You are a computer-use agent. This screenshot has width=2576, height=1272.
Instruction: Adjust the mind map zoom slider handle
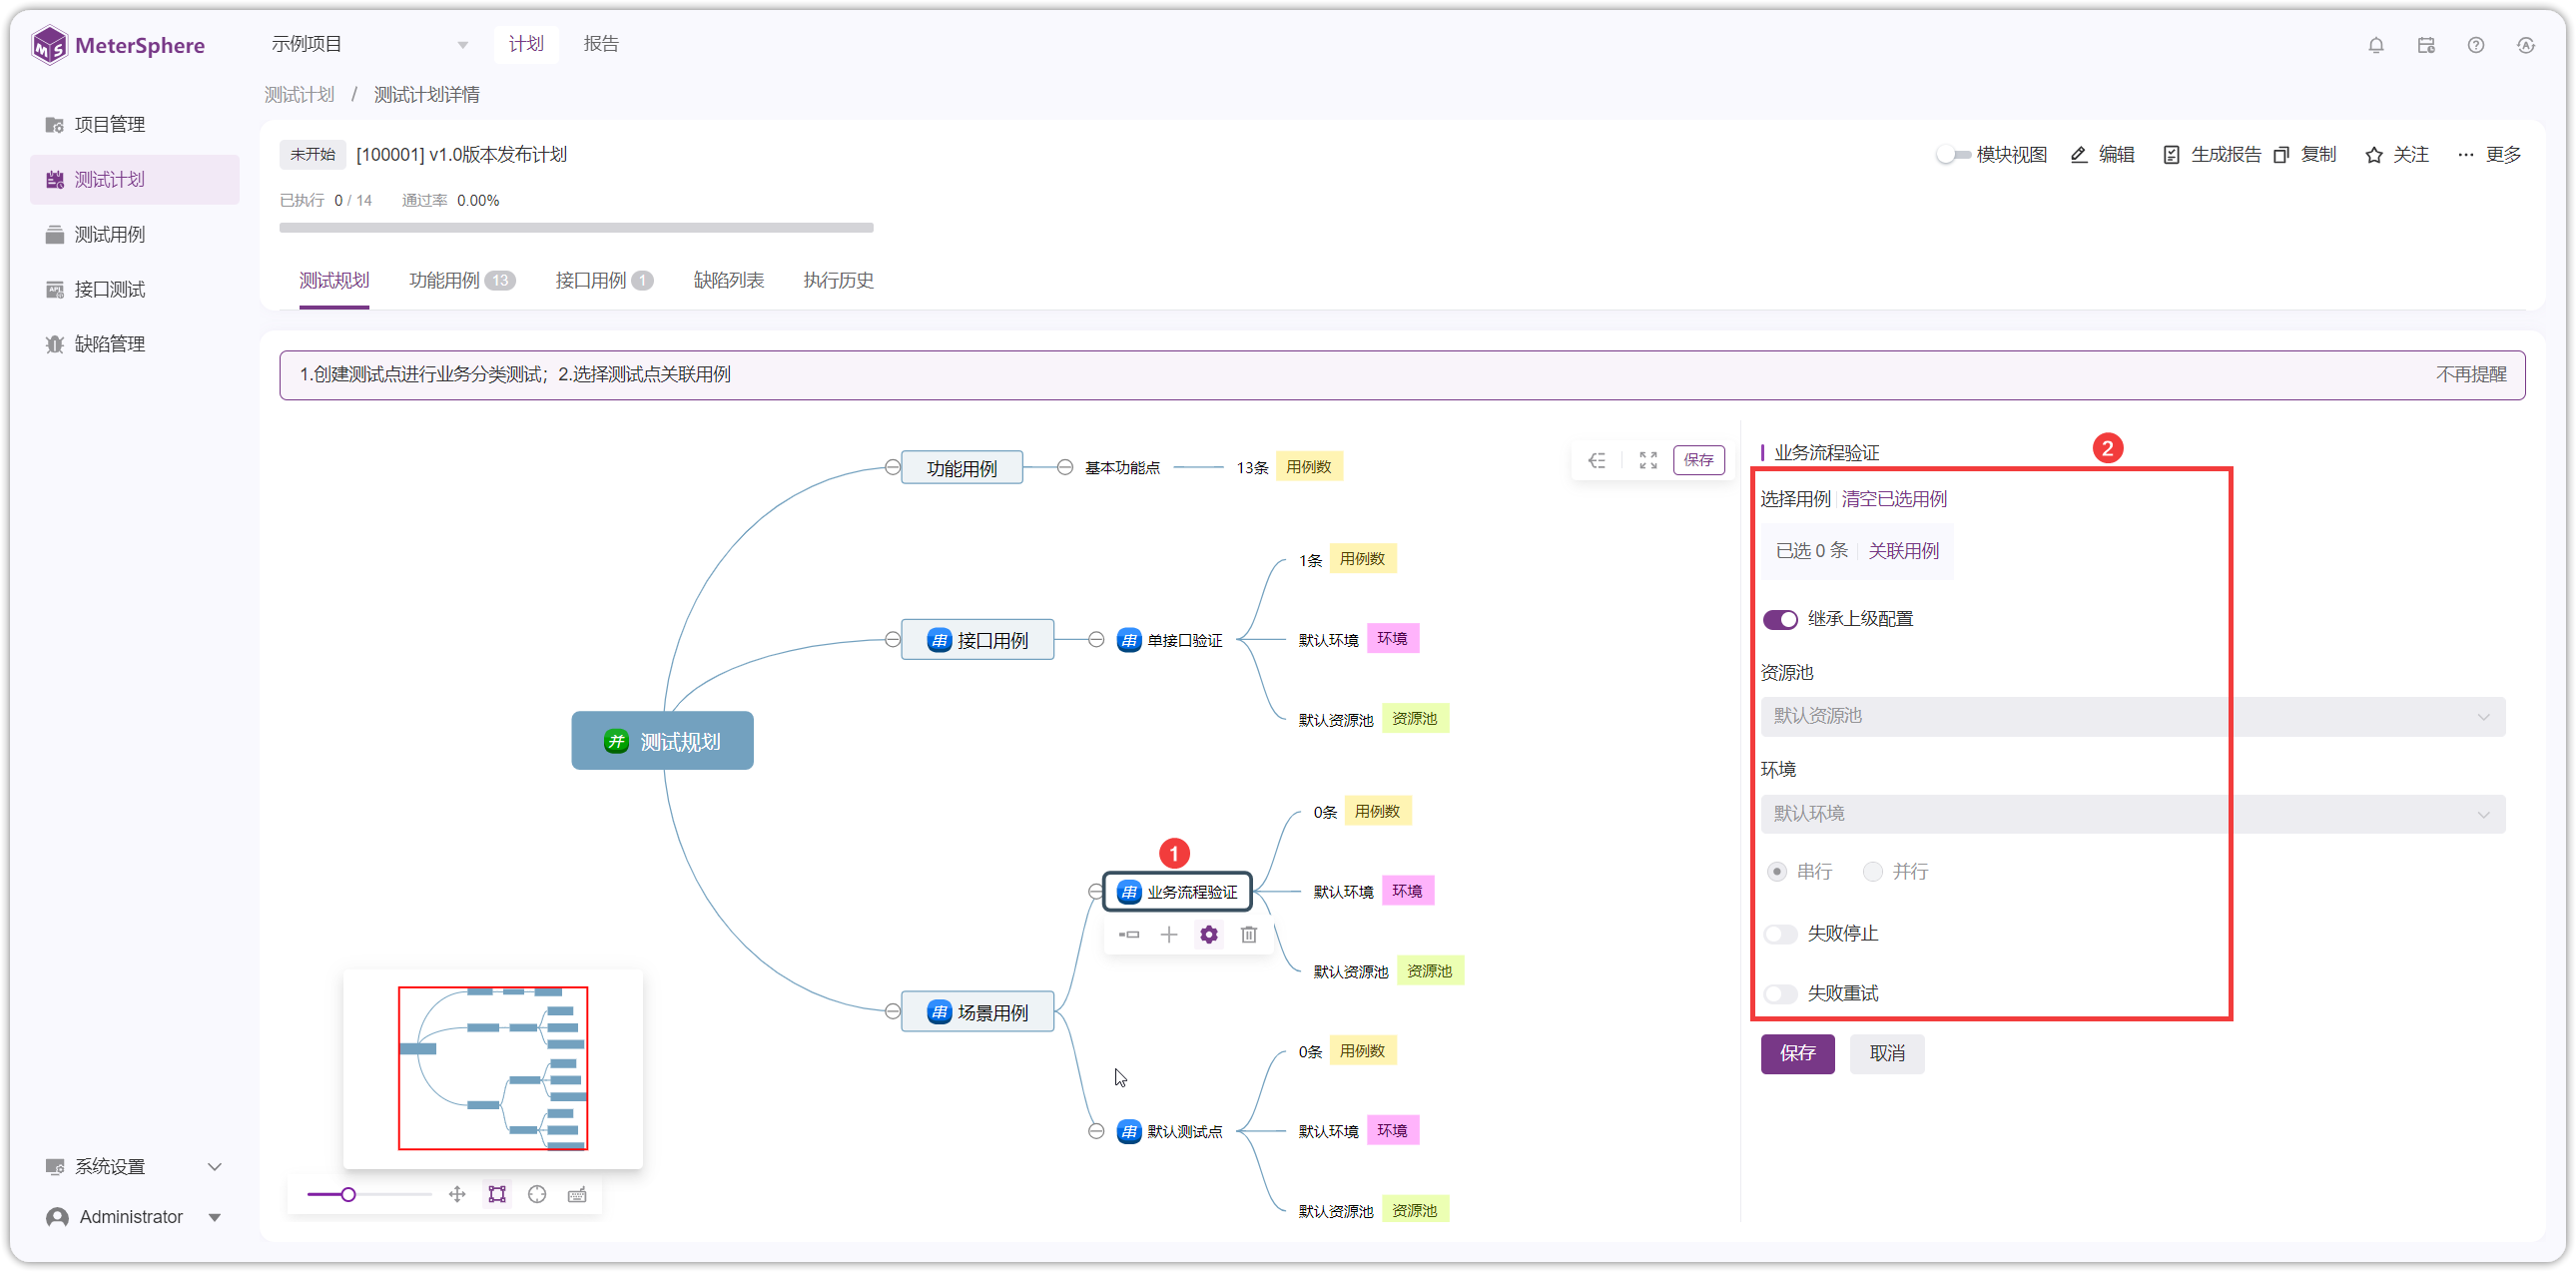tap(348, 1194)
